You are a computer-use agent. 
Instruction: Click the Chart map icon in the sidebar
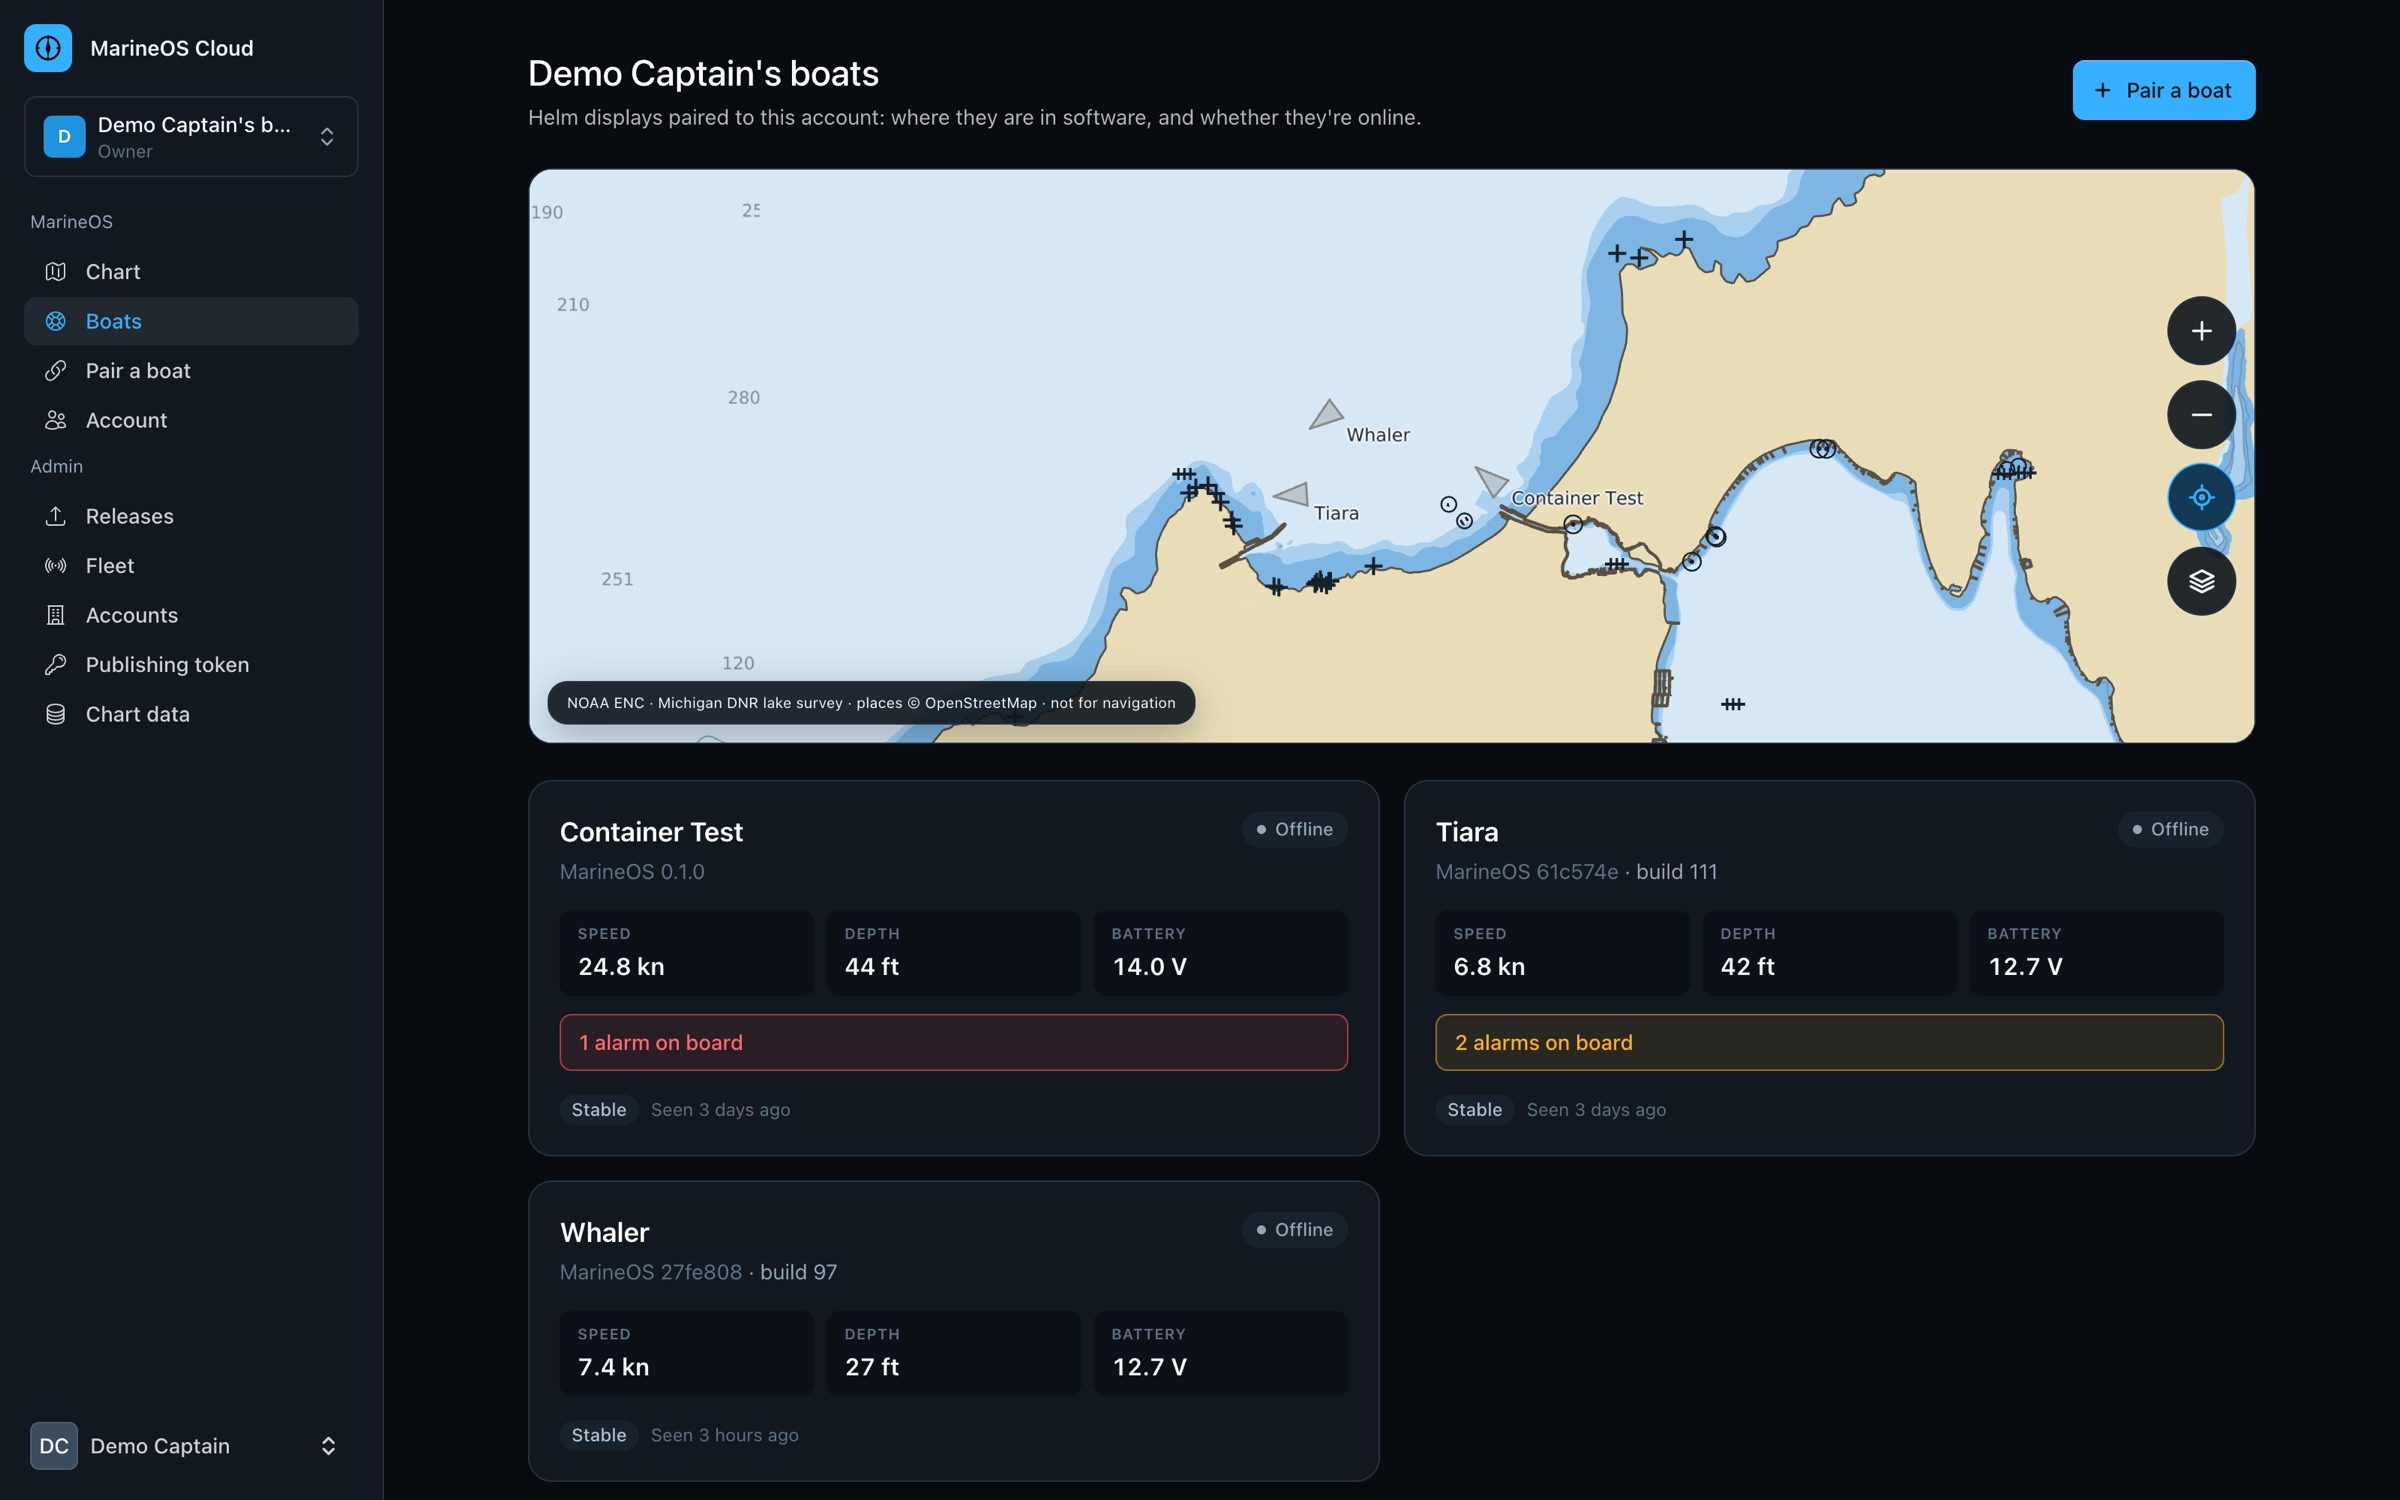point(56,271)
